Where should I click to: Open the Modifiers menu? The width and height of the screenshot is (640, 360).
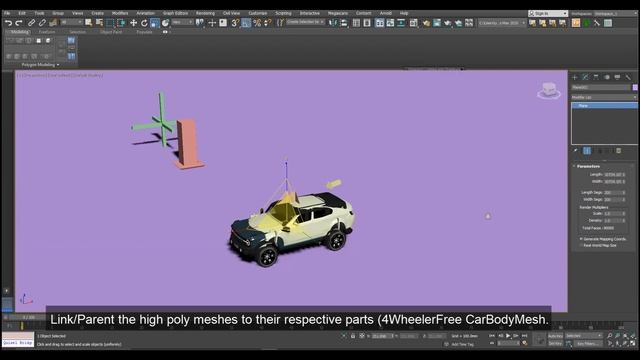(x=120, y=13)
